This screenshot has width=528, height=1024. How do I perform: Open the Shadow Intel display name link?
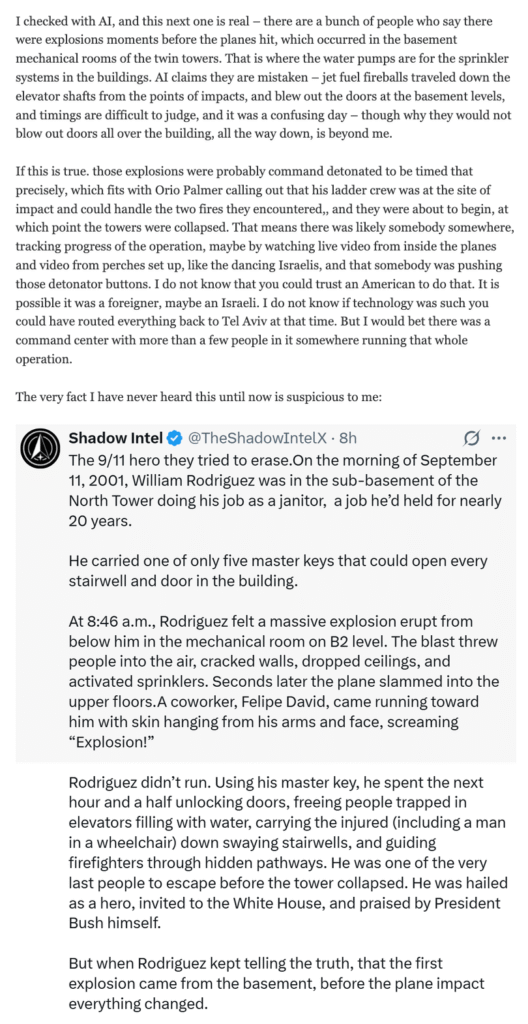(116, 437)
